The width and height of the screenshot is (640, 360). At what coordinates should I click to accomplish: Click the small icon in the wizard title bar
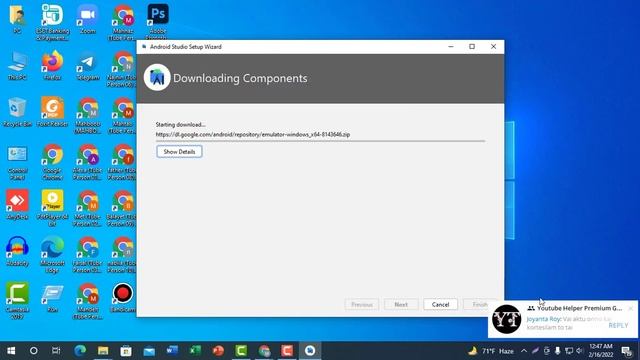[x=144, y=47]
